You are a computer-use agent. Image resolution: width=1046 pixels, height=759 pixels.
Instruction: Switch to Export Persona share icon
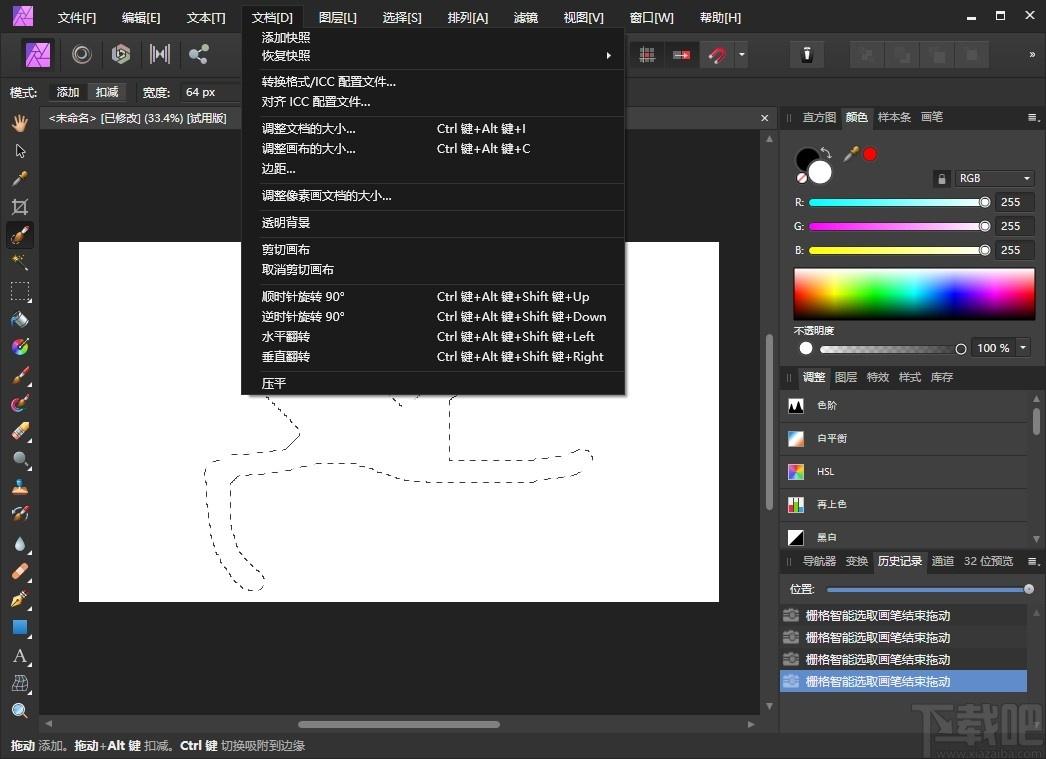198,54
